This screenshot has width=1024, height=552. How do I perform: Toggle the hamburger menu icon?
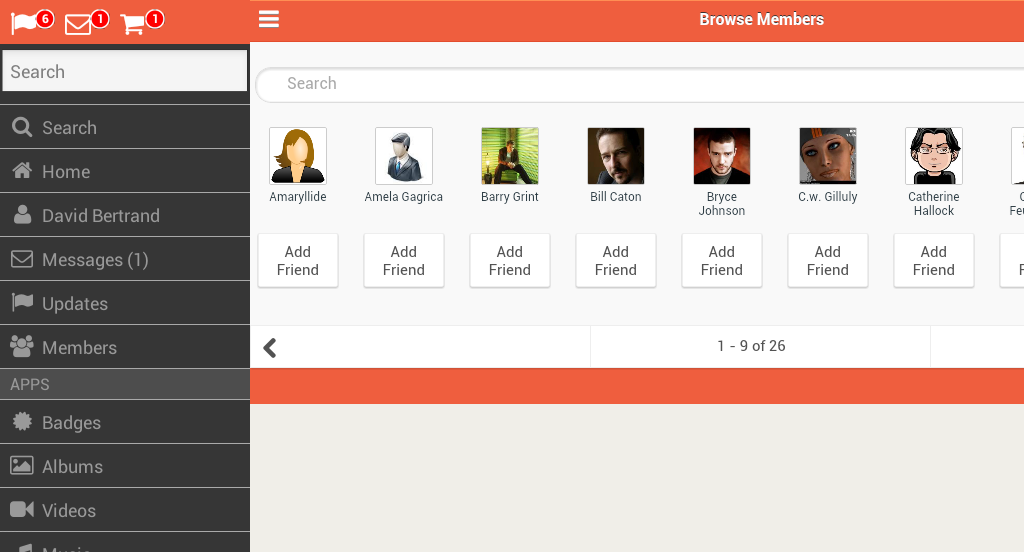coord(268,19)
